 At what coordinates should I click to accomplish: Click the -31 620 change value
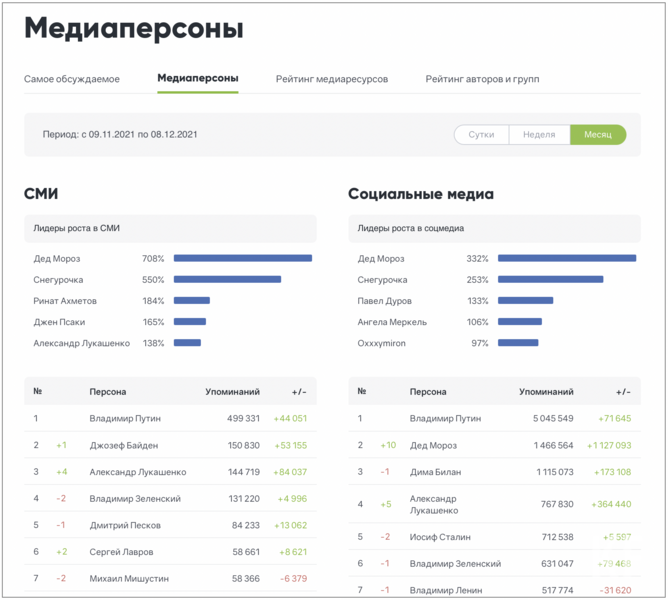click(615, 590)
